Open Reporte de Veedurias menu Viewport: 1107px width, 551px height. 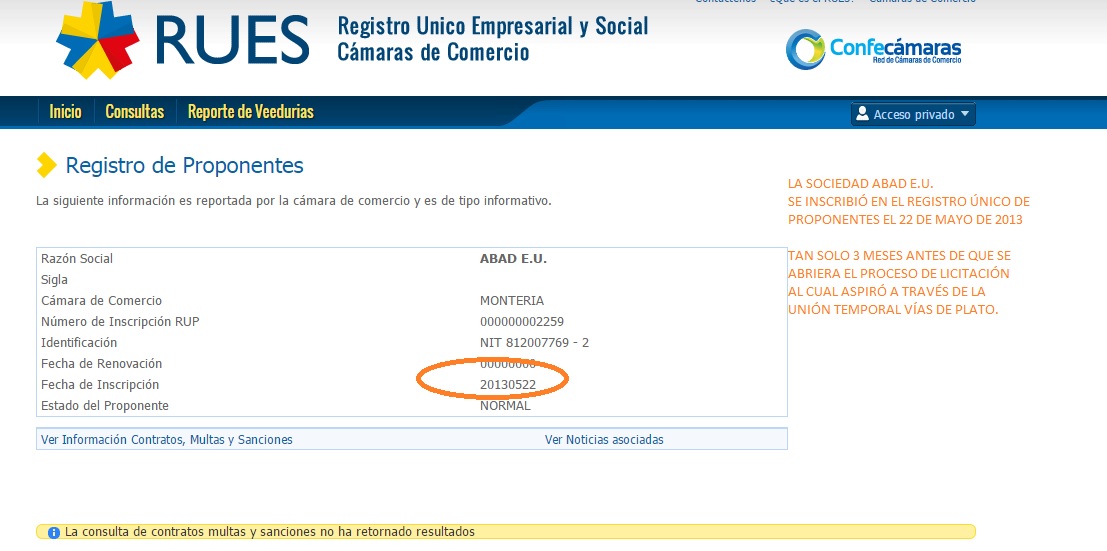(x=251, y=112)
